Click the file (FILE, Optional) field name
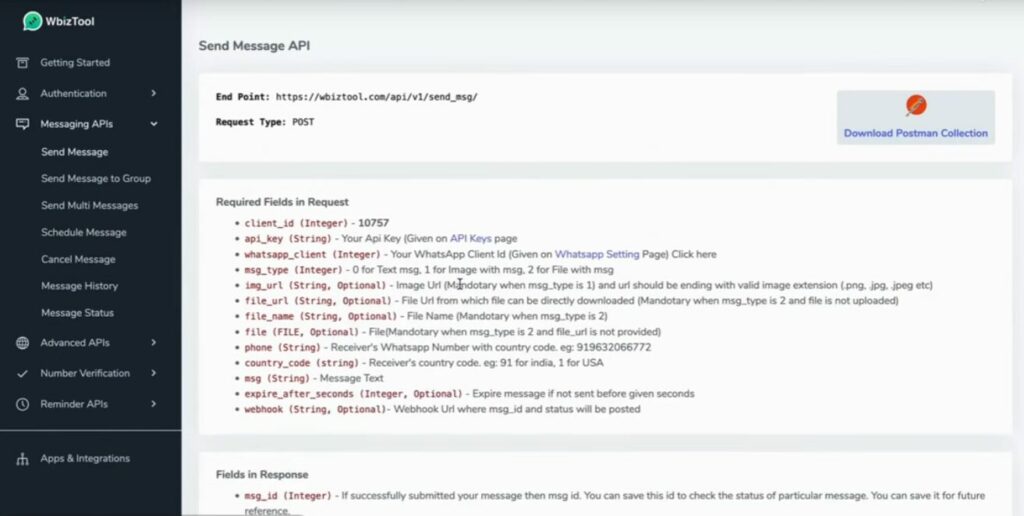Screen dimensions: 1024x516 pos(302,332)
